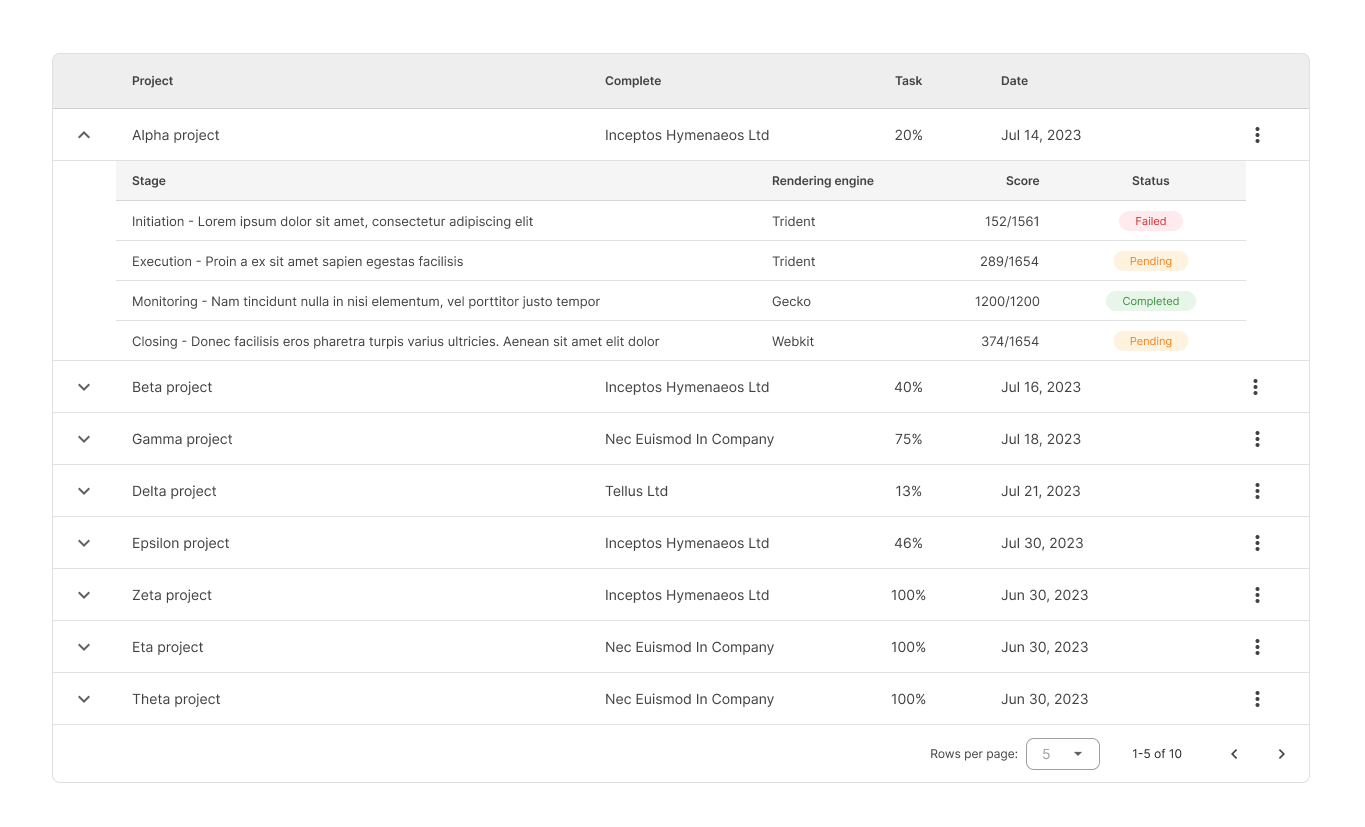Expand the Zeta project row
Viewport: 1365px width, 827px height.
(x=84, y=595)
